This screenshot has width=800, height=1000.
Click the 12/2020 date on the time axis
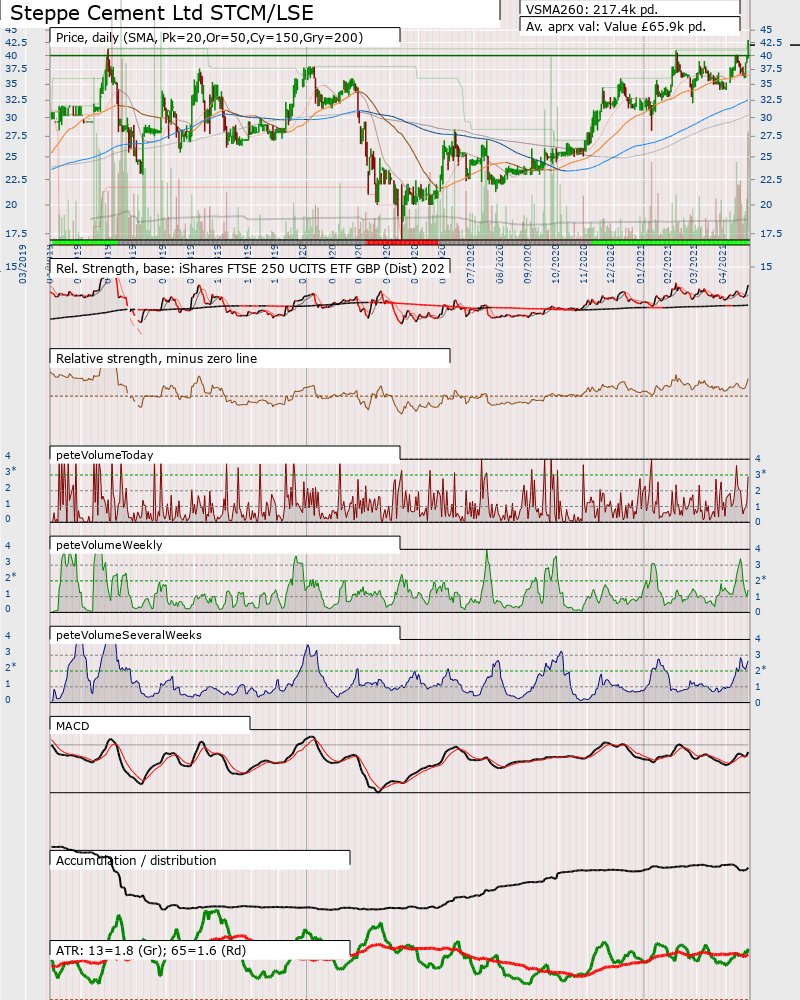[611, 264]
